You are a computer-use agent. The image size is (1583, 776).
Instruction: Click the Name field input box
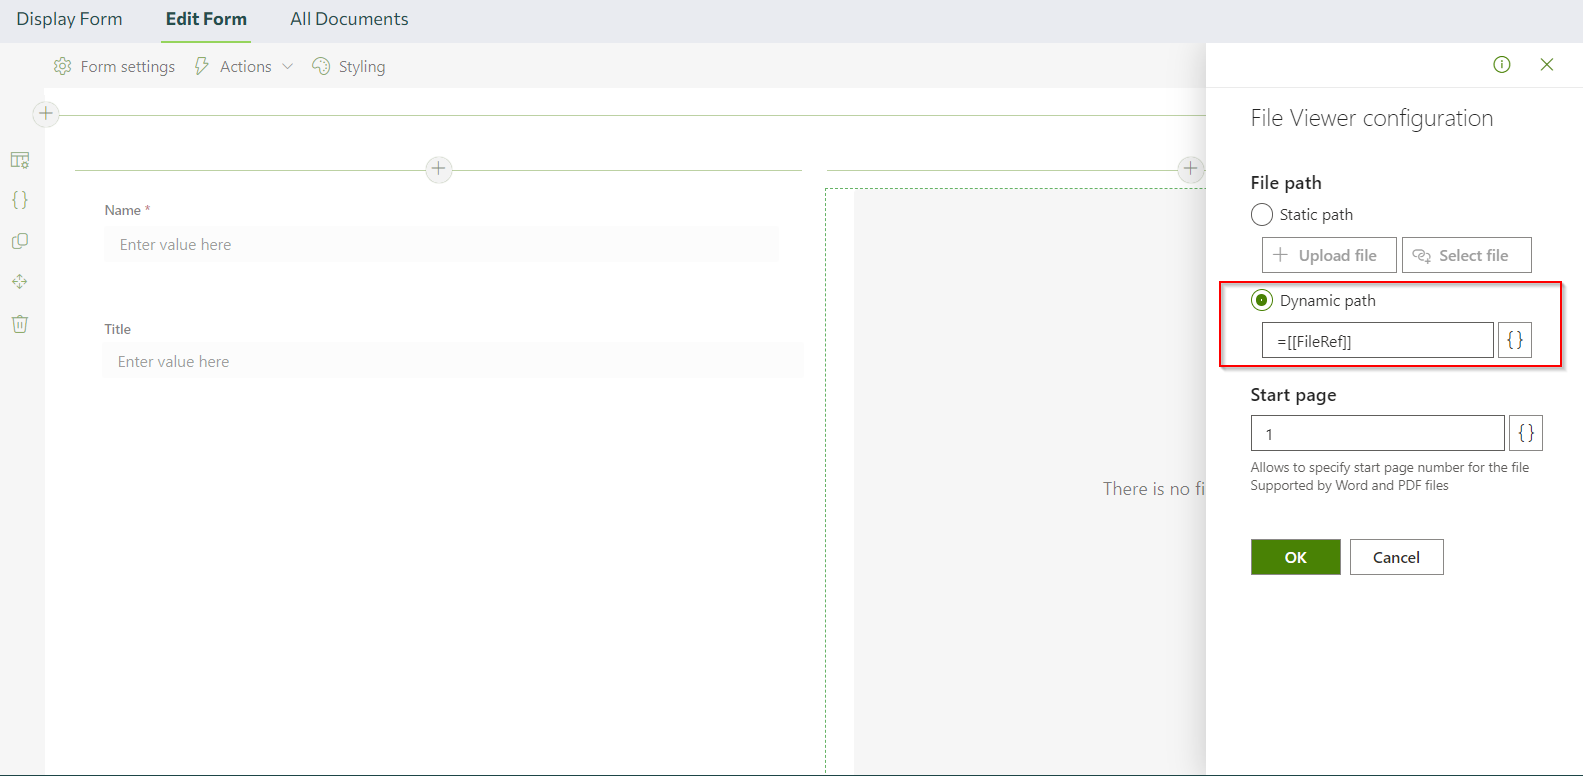click(x=441, y=245)
